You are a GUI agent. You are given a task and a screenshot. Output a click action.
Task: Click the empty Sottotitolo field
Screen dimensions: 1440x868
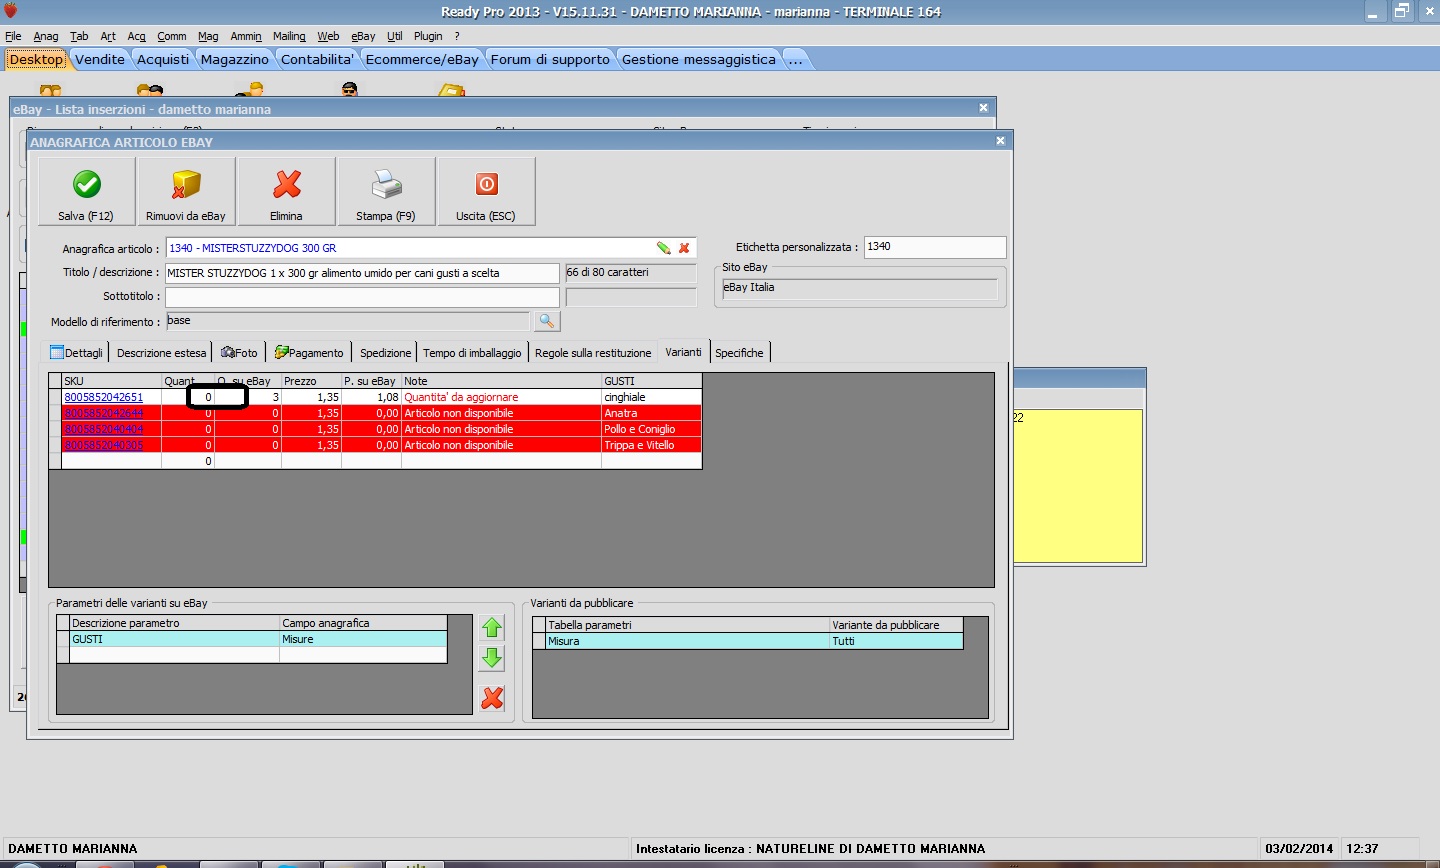click(362, 297)
